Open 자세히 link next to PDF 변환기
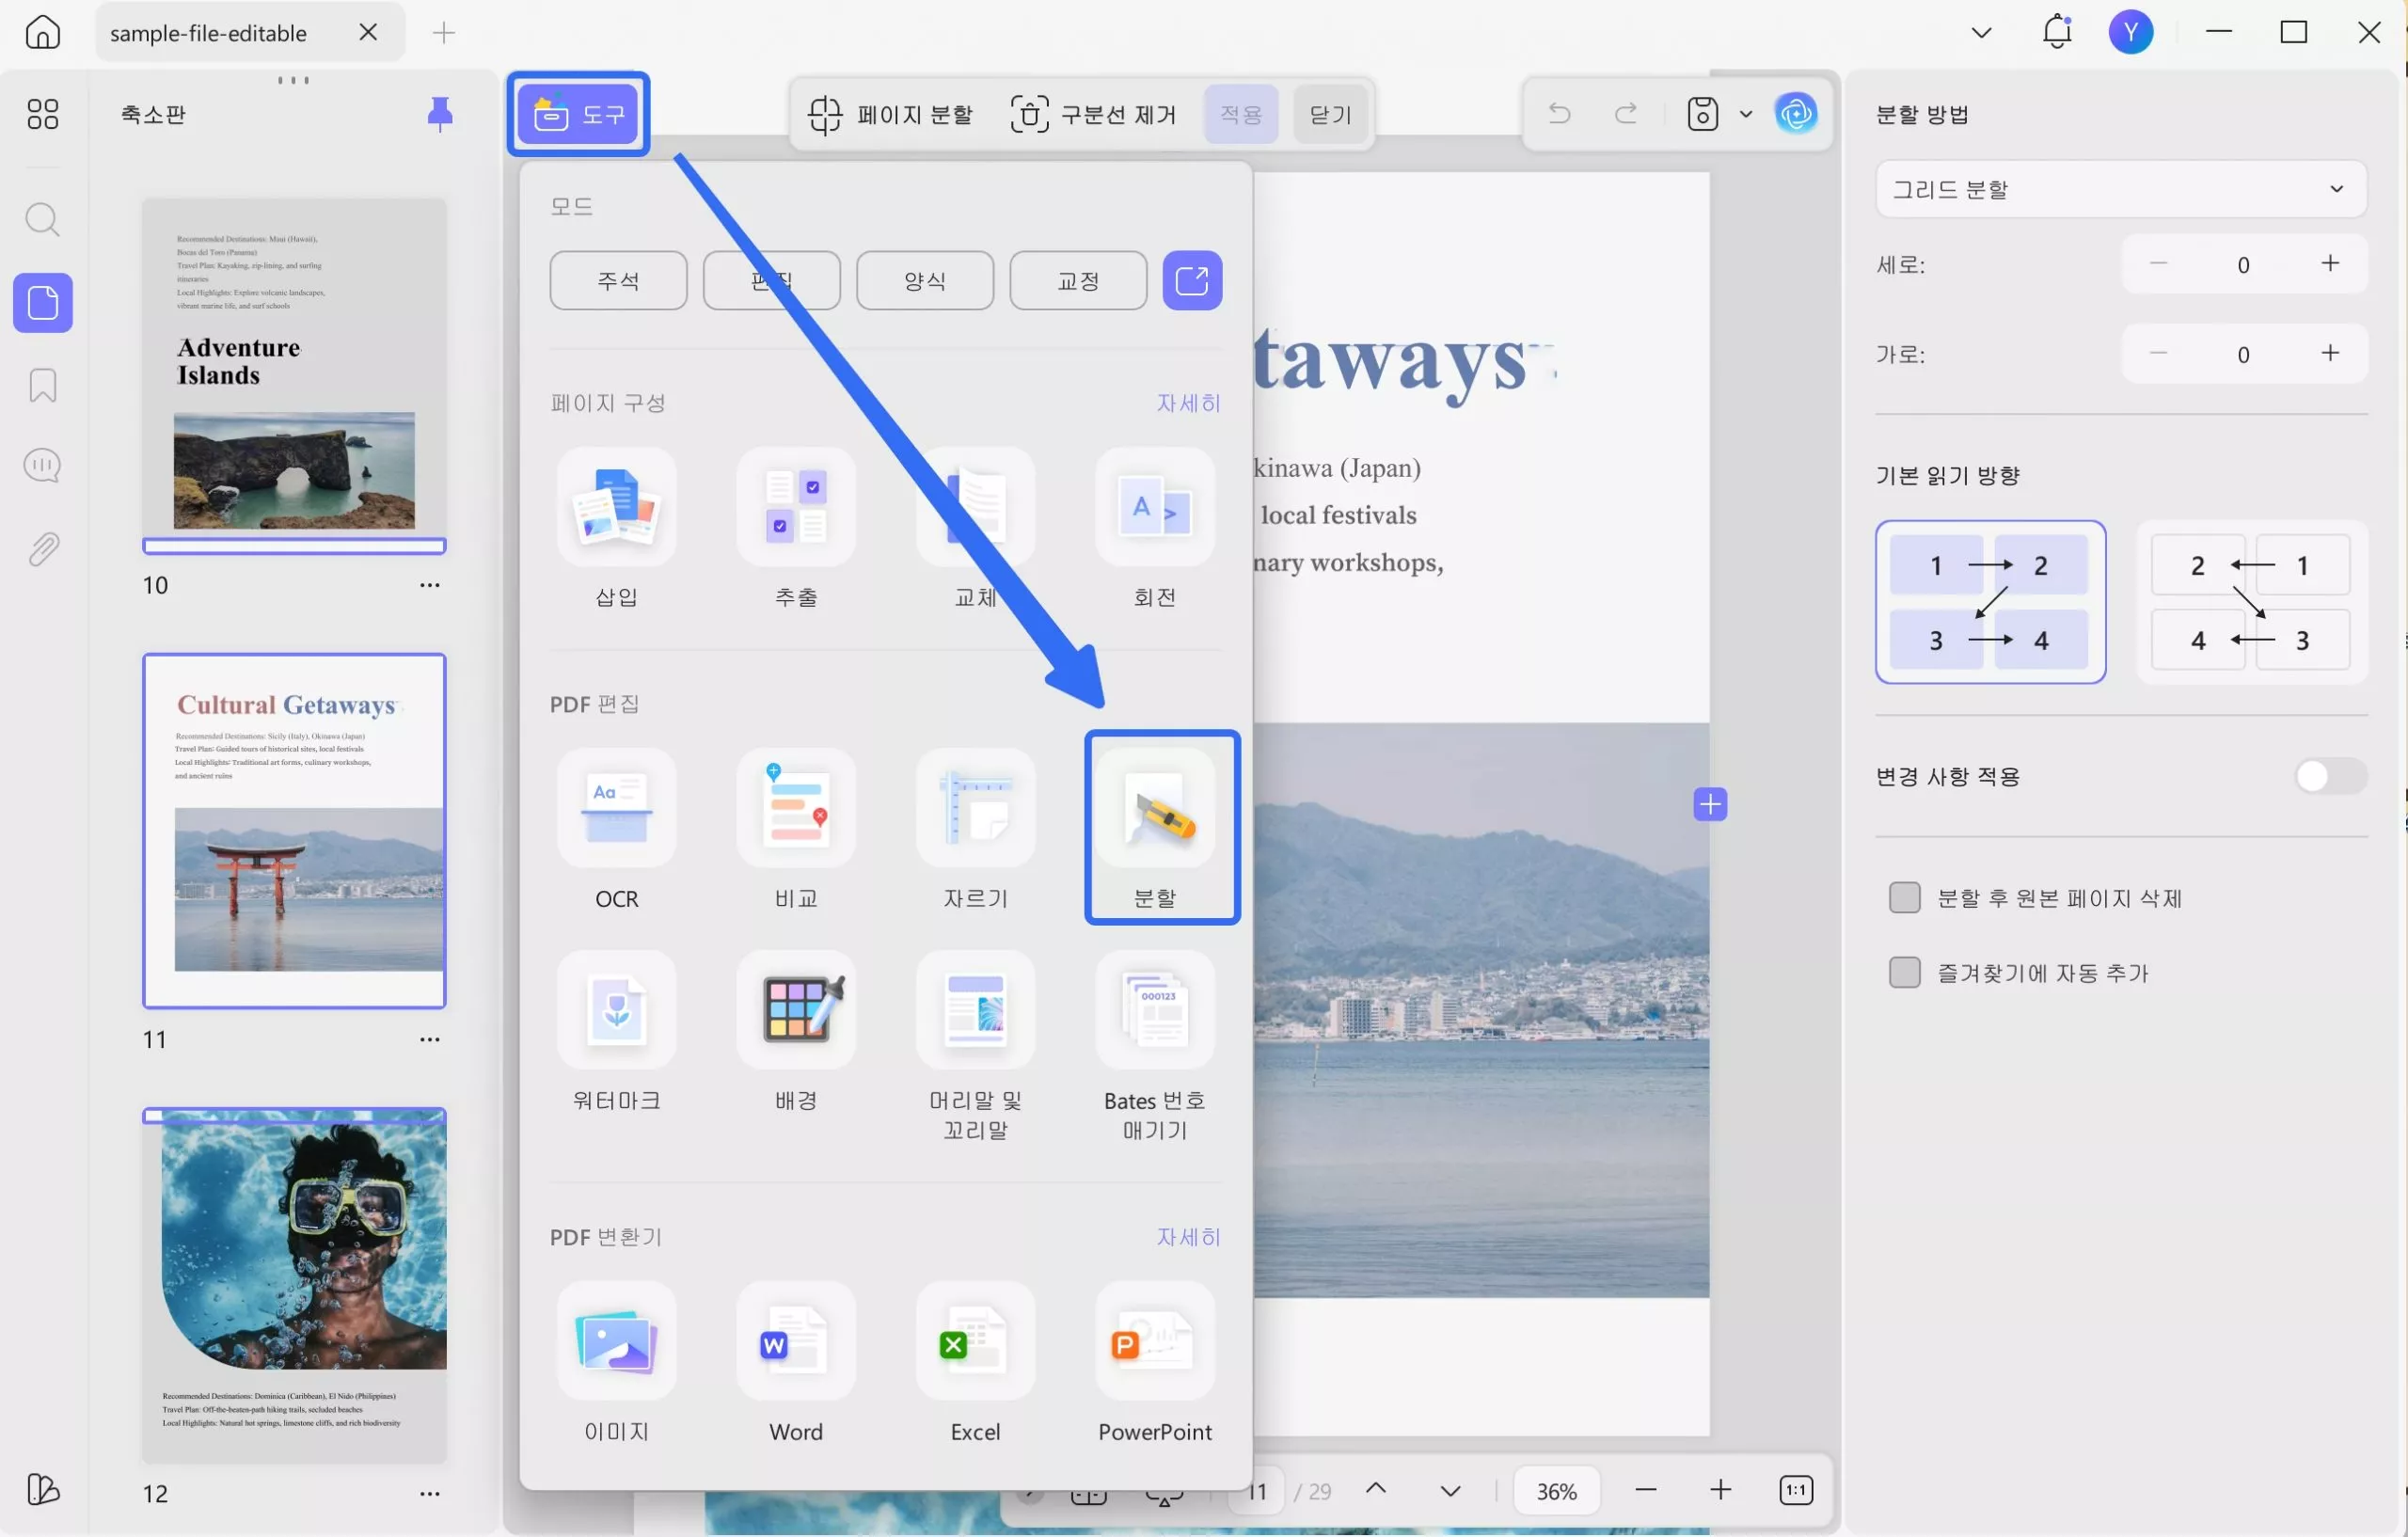Screen dimensions: 2408x1537 [1188, 1237]
